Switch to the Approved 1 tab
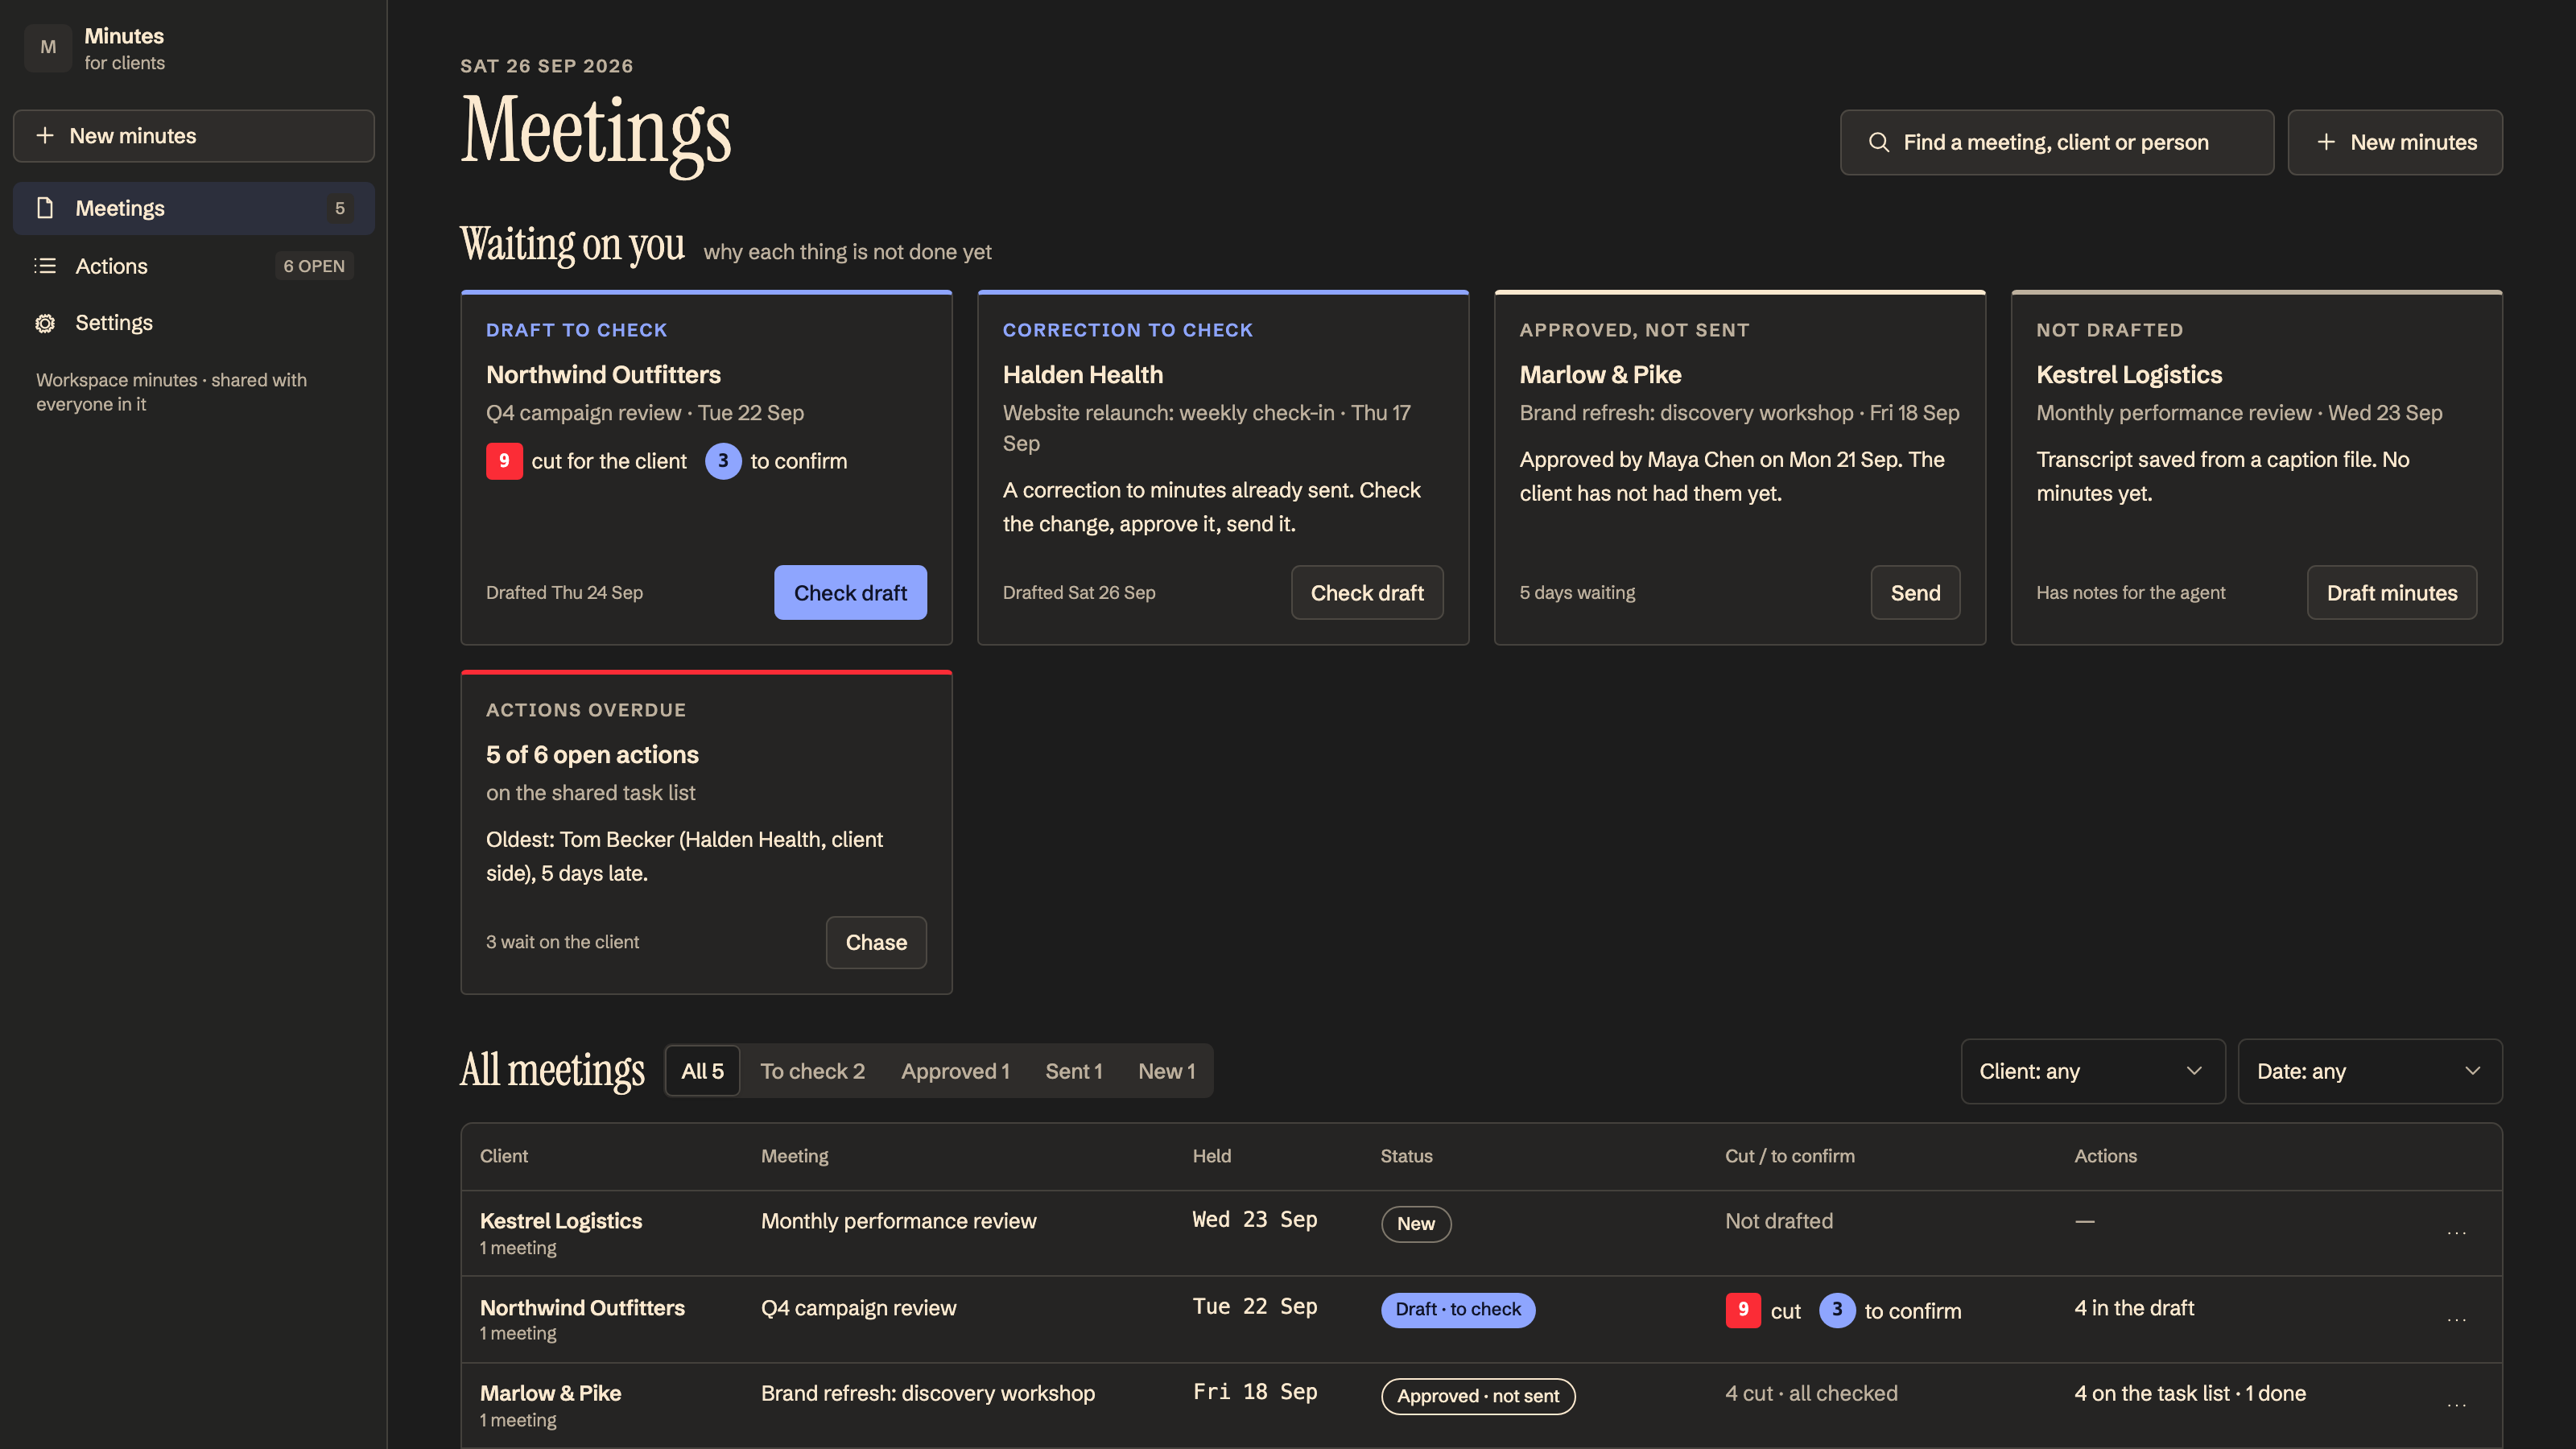Viewport: 2576px width, 1449px height. 955,1071
